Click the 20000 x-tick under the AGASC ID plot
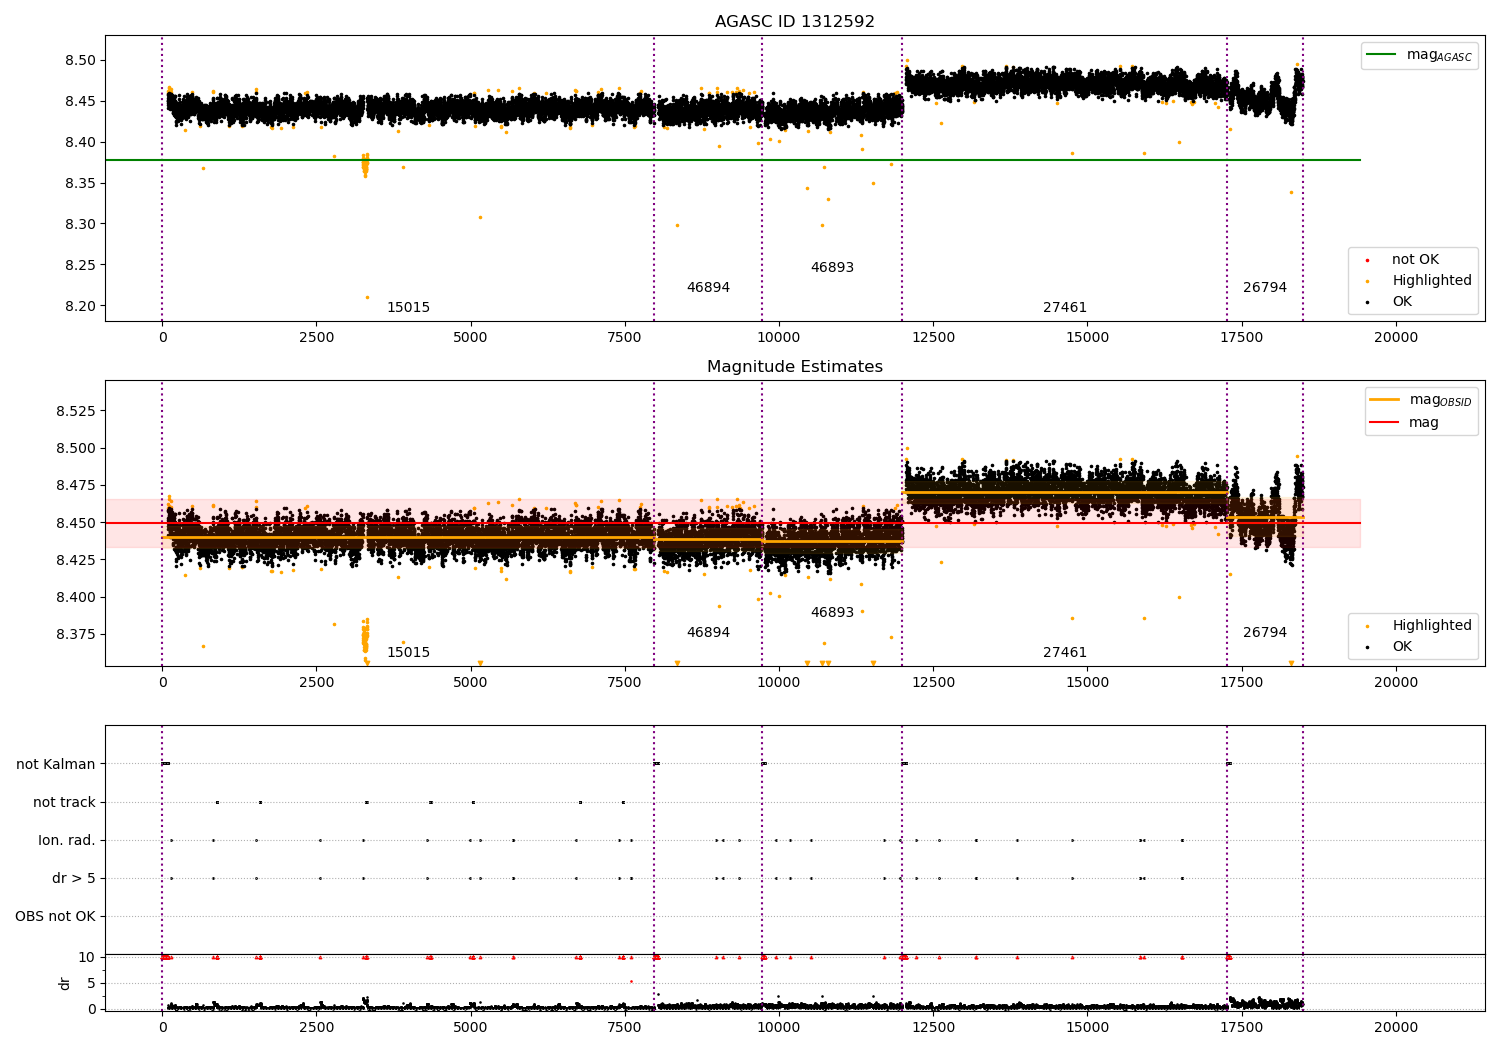 click(1395, 337)
